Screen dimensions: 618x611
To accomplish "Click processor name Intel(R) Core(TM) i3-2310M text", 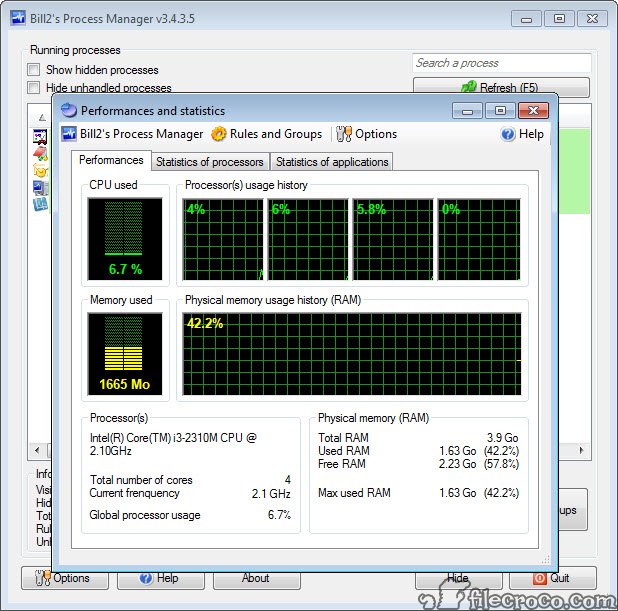I will click(x=173, y=444).
